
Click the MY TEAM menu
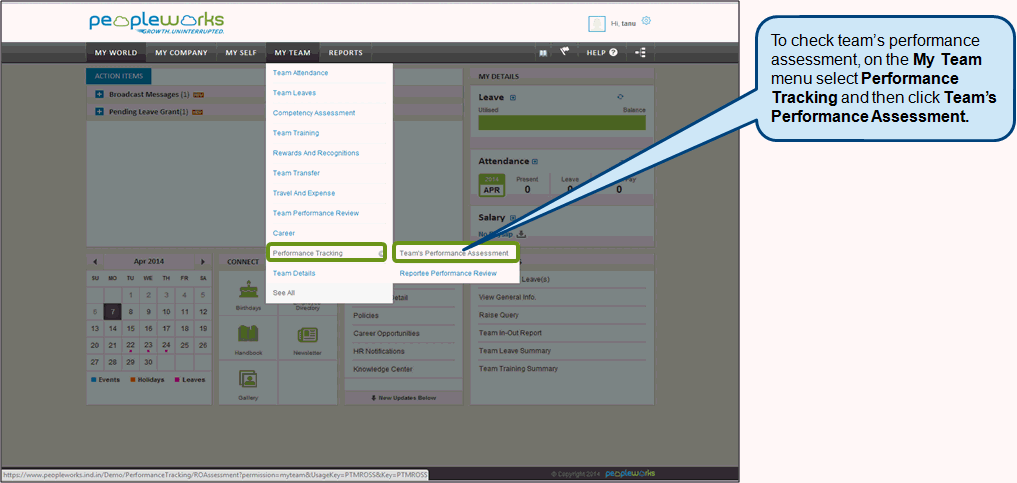point(293,53)
